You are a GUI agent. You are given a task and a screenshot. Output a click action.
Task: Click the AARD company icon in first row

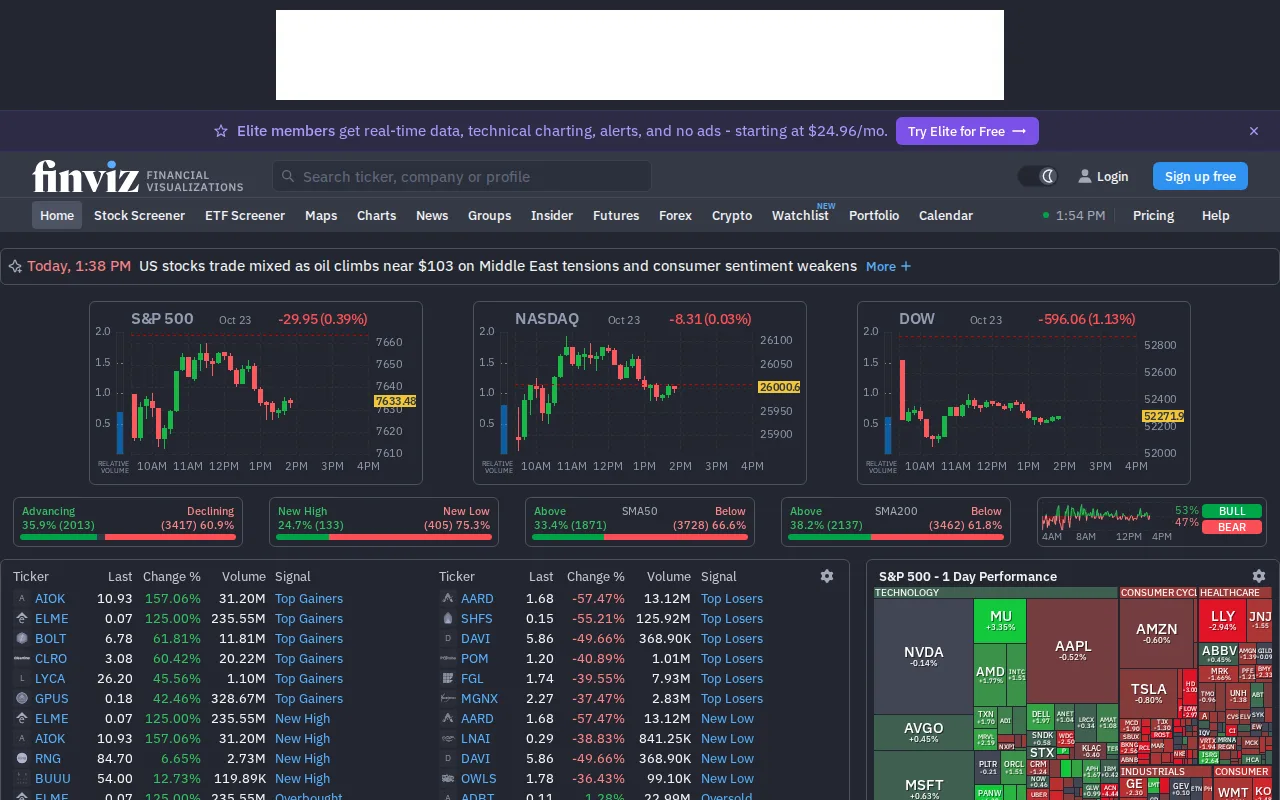pos(448,598)
